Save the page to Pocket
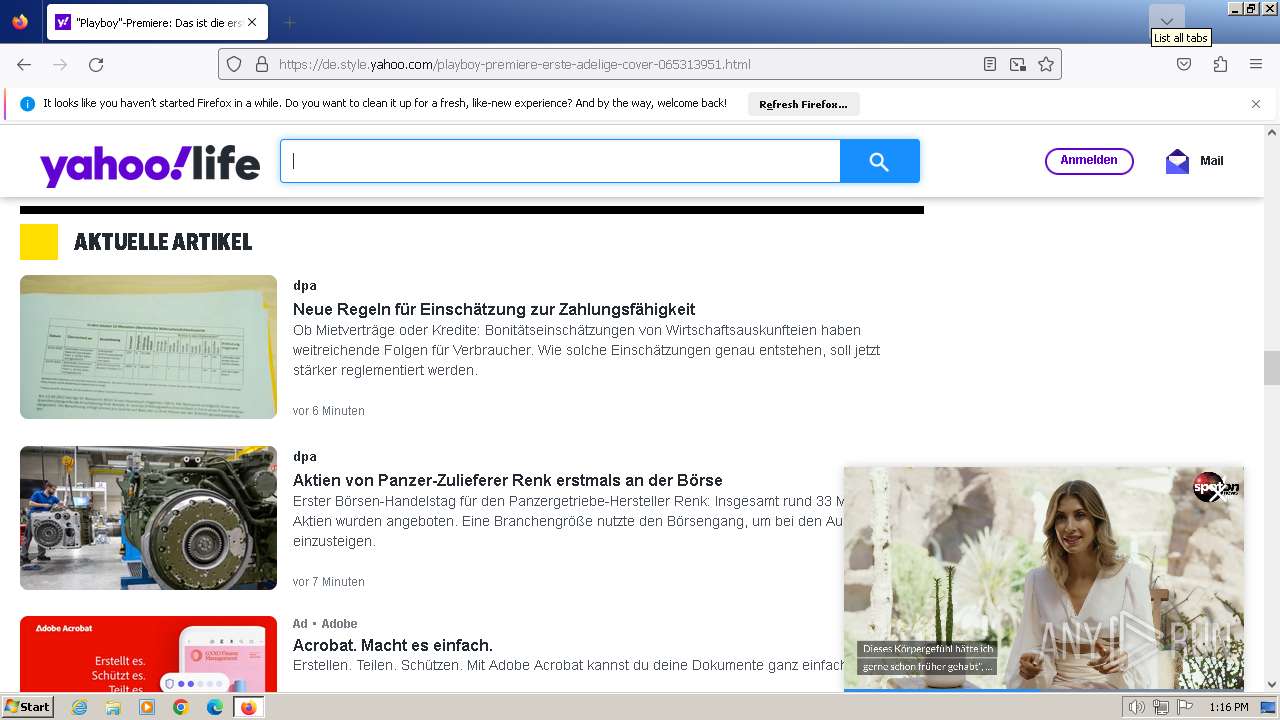The width and height of the screenshot is (1280, 720). 1184,64
